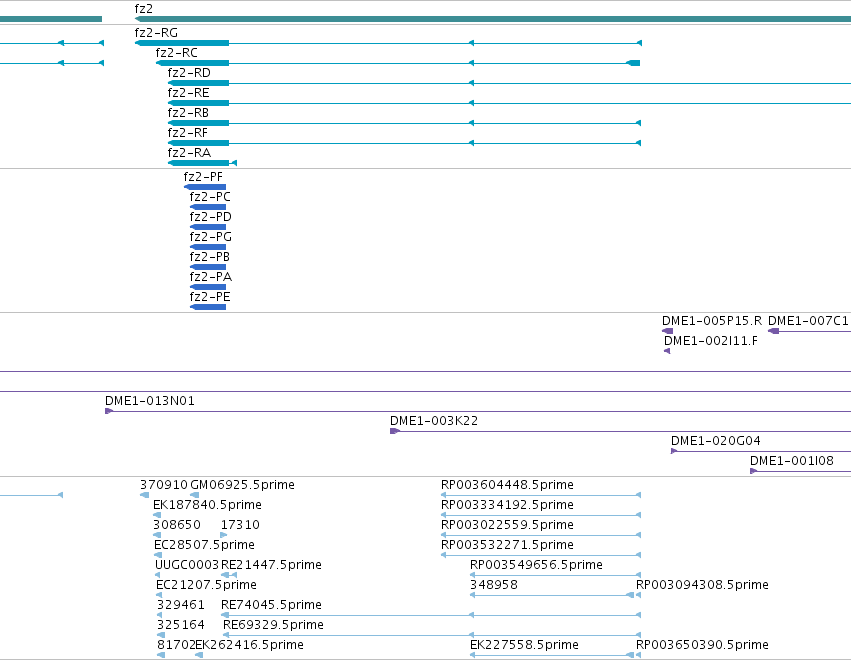Select the DME1-007C1 feature label
The height and width of the screenshot is (660, 851).
808,321
